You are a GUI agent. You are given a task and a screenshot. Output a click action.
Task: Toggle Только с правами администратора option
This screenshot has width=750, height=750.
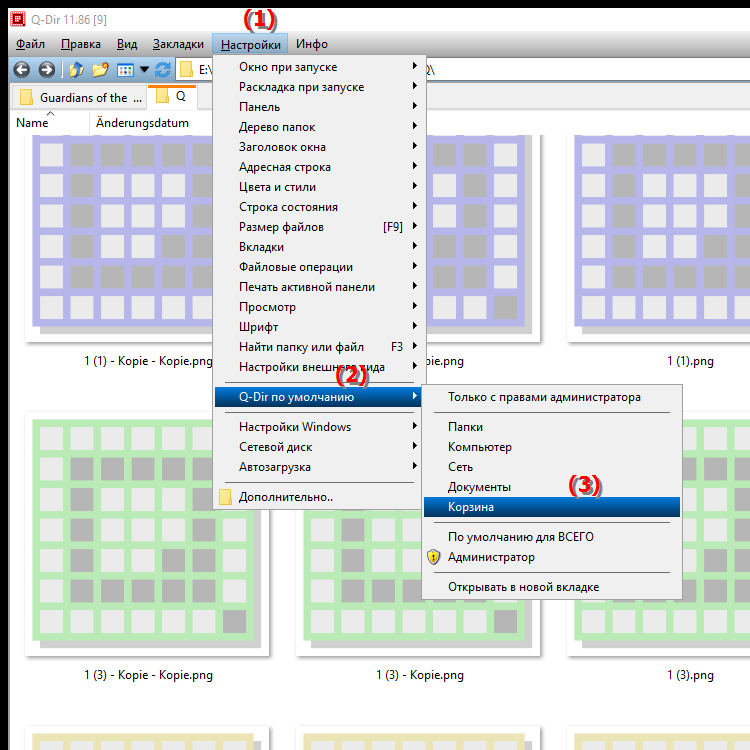click(551, 397)
